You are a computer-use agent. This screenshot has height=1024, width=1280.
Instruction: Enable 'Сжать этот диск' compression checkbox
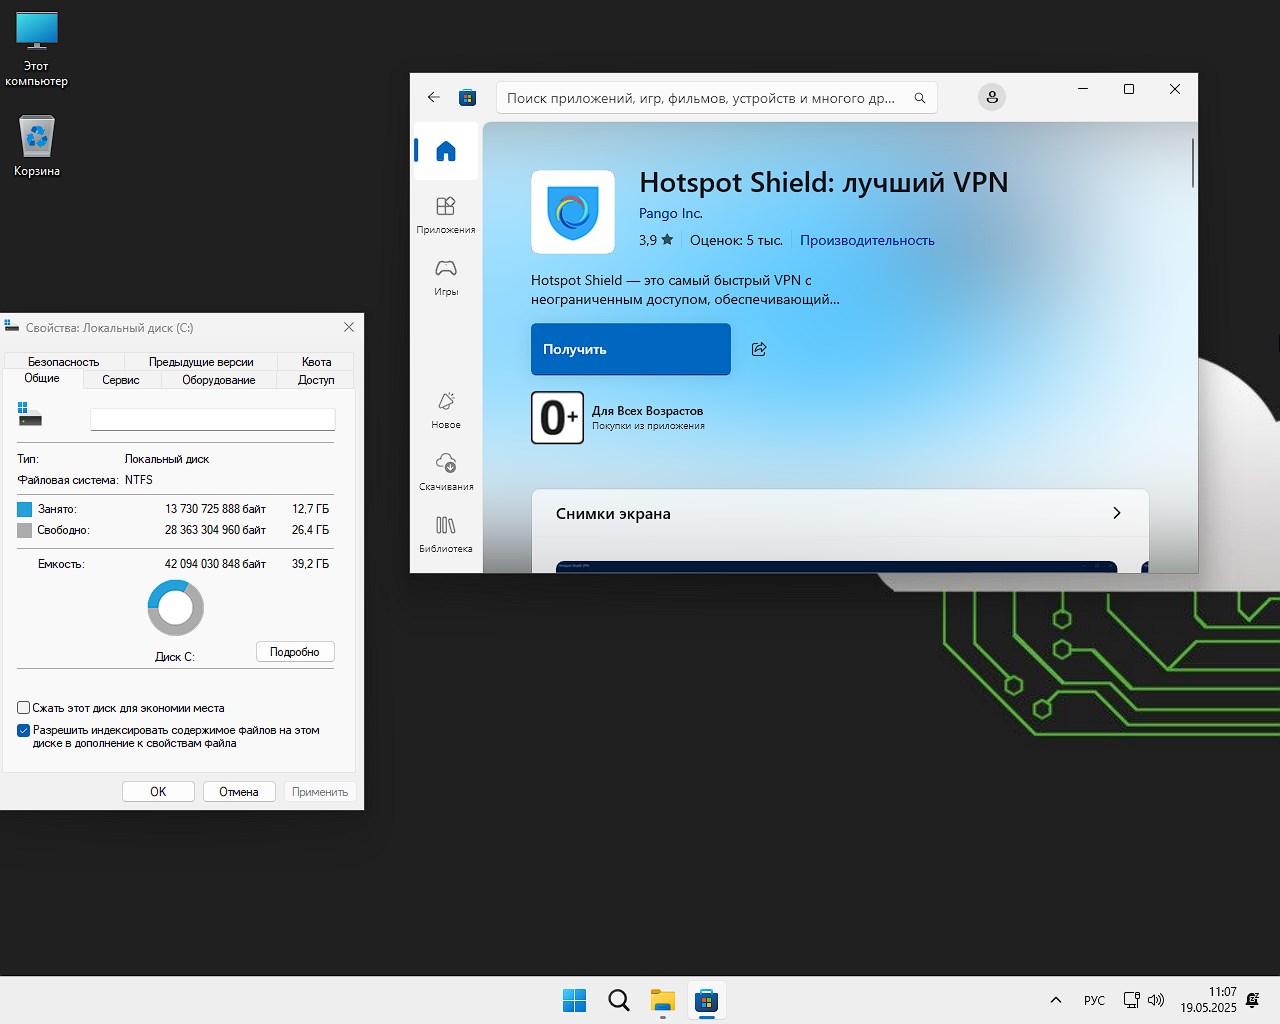[x=24, y=708]
